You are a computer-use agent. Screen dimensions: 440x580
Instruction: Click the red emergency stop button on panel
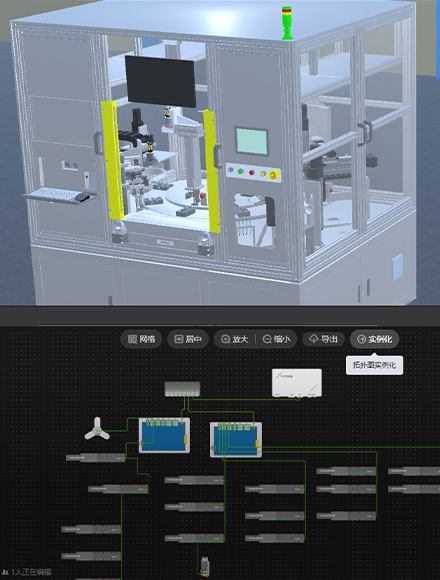[x=274, y=175]
